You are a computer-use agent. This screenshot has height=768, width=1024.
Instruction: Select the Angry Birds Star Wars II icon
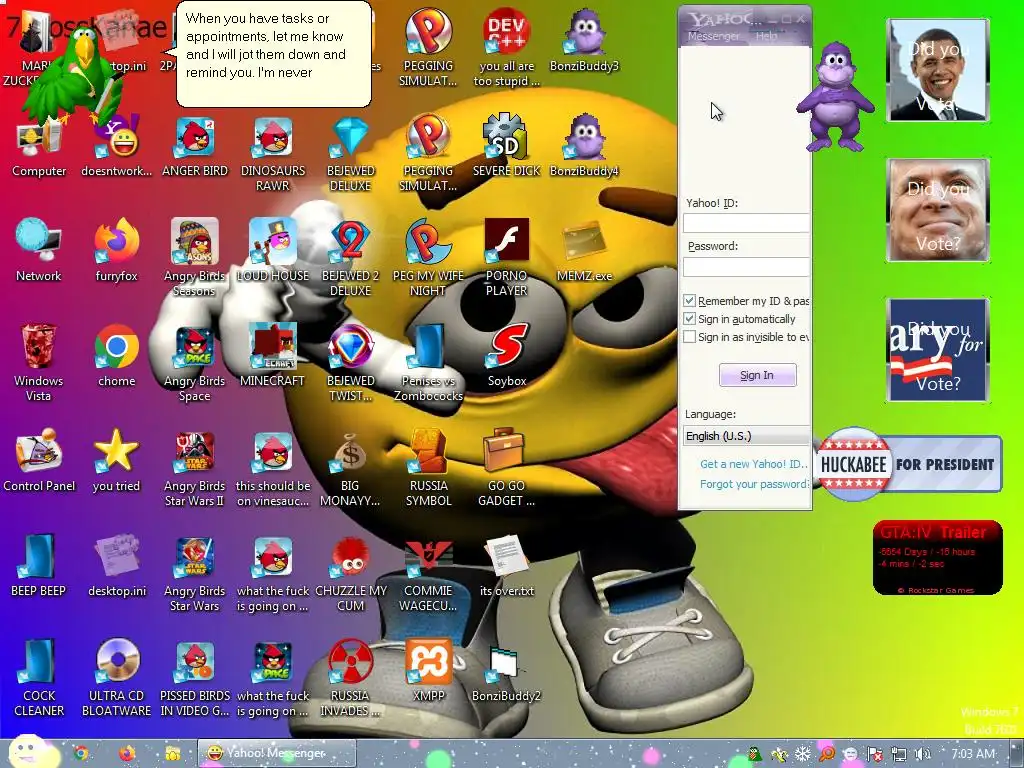coord(195,451)
